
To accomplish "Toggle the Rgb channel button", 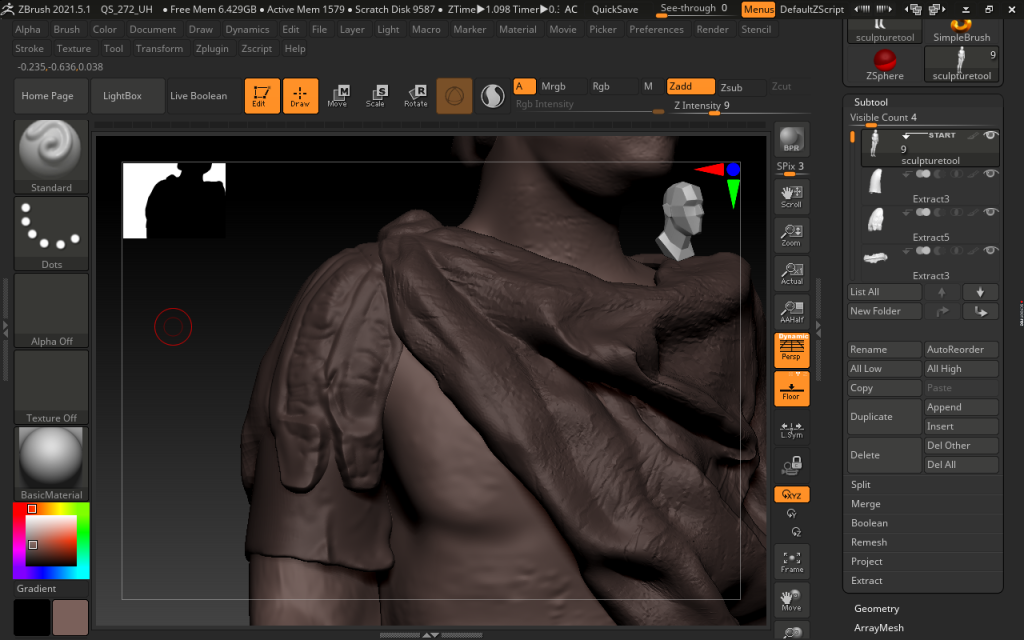I will (x=613, y=86).
